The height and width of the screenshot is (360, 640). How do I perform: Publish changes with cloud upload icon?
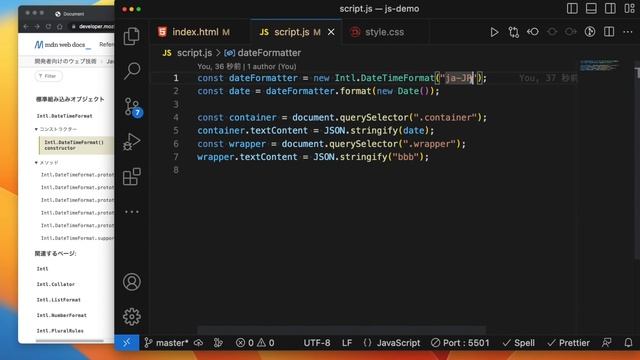click(199, 343)
